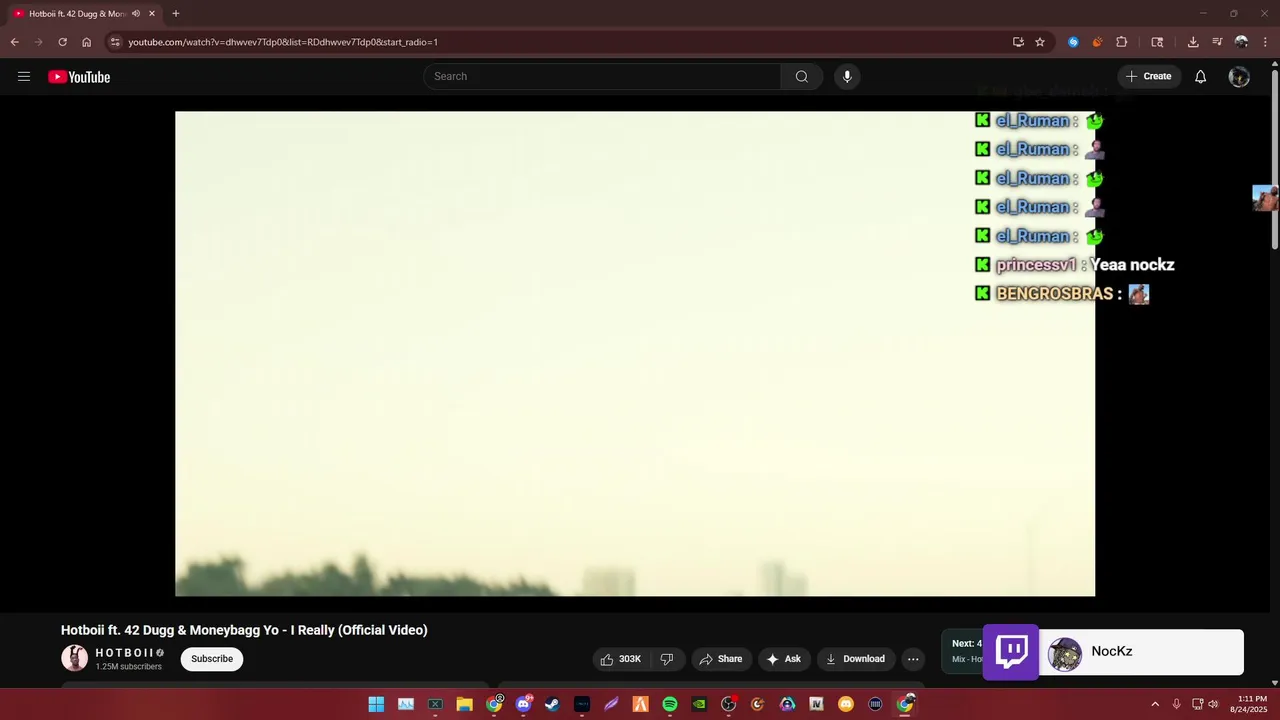Image resolution: width=1280 pixels, height=720 pixels.
Task: Click the Create button
Action: pos(1149,77)
